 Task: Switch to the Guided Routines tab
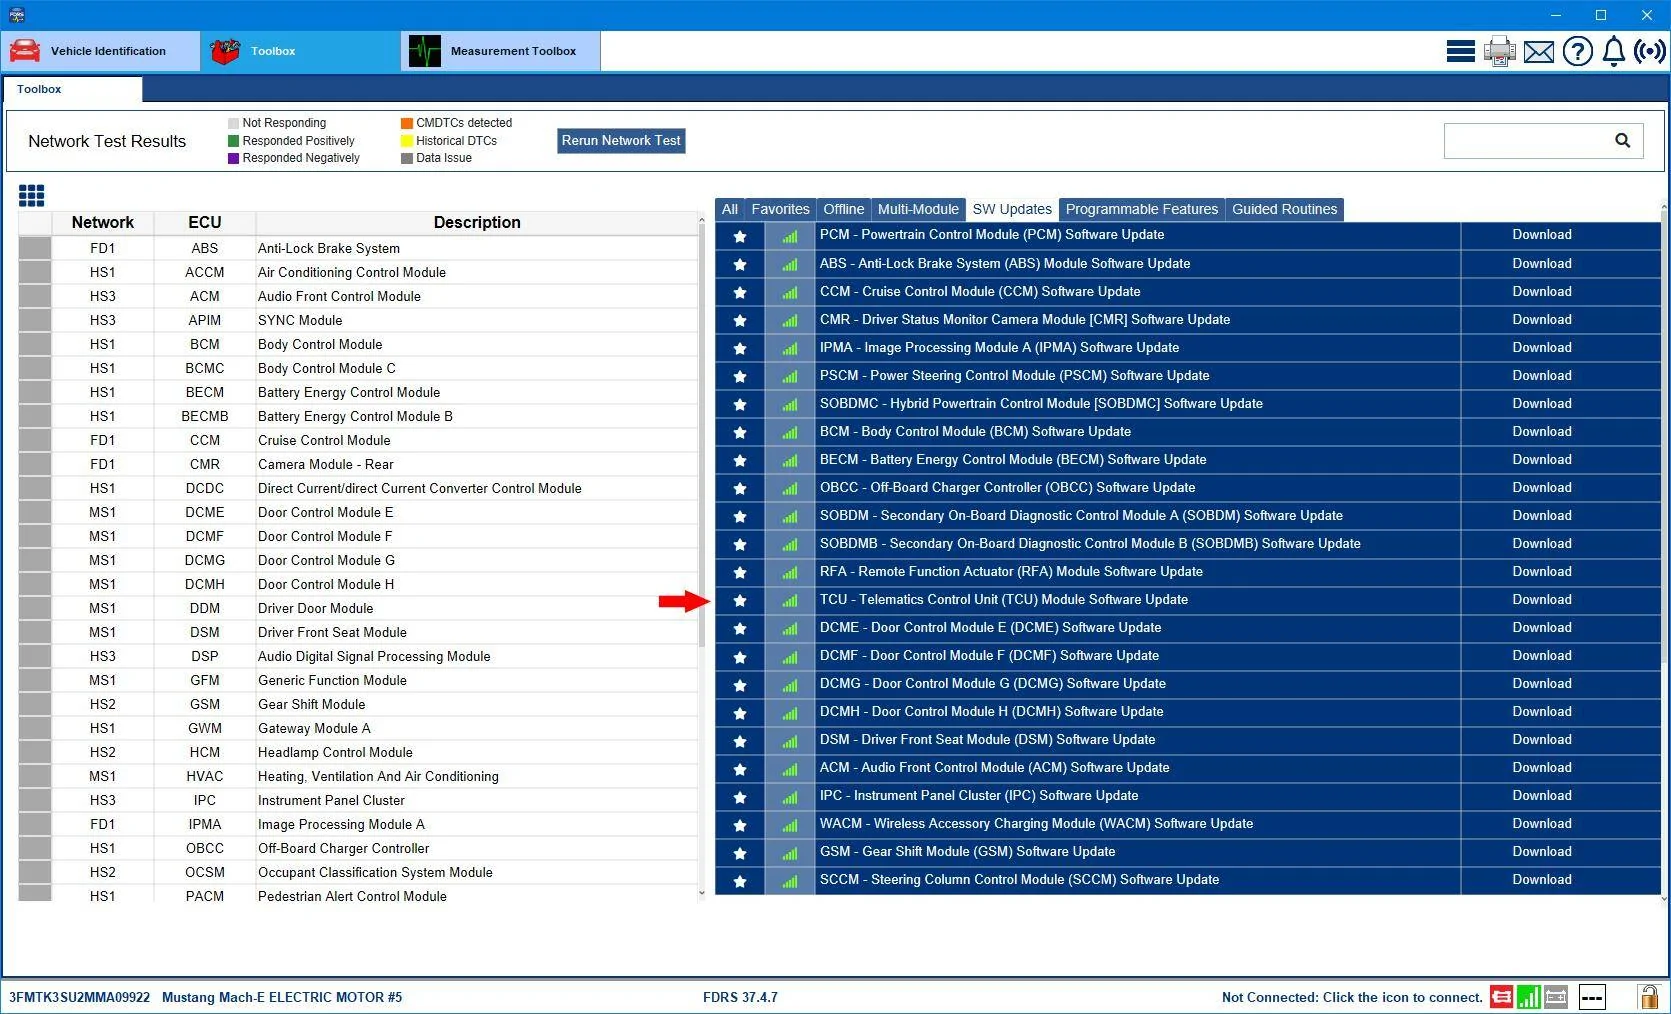click(x=1284, y=209)
